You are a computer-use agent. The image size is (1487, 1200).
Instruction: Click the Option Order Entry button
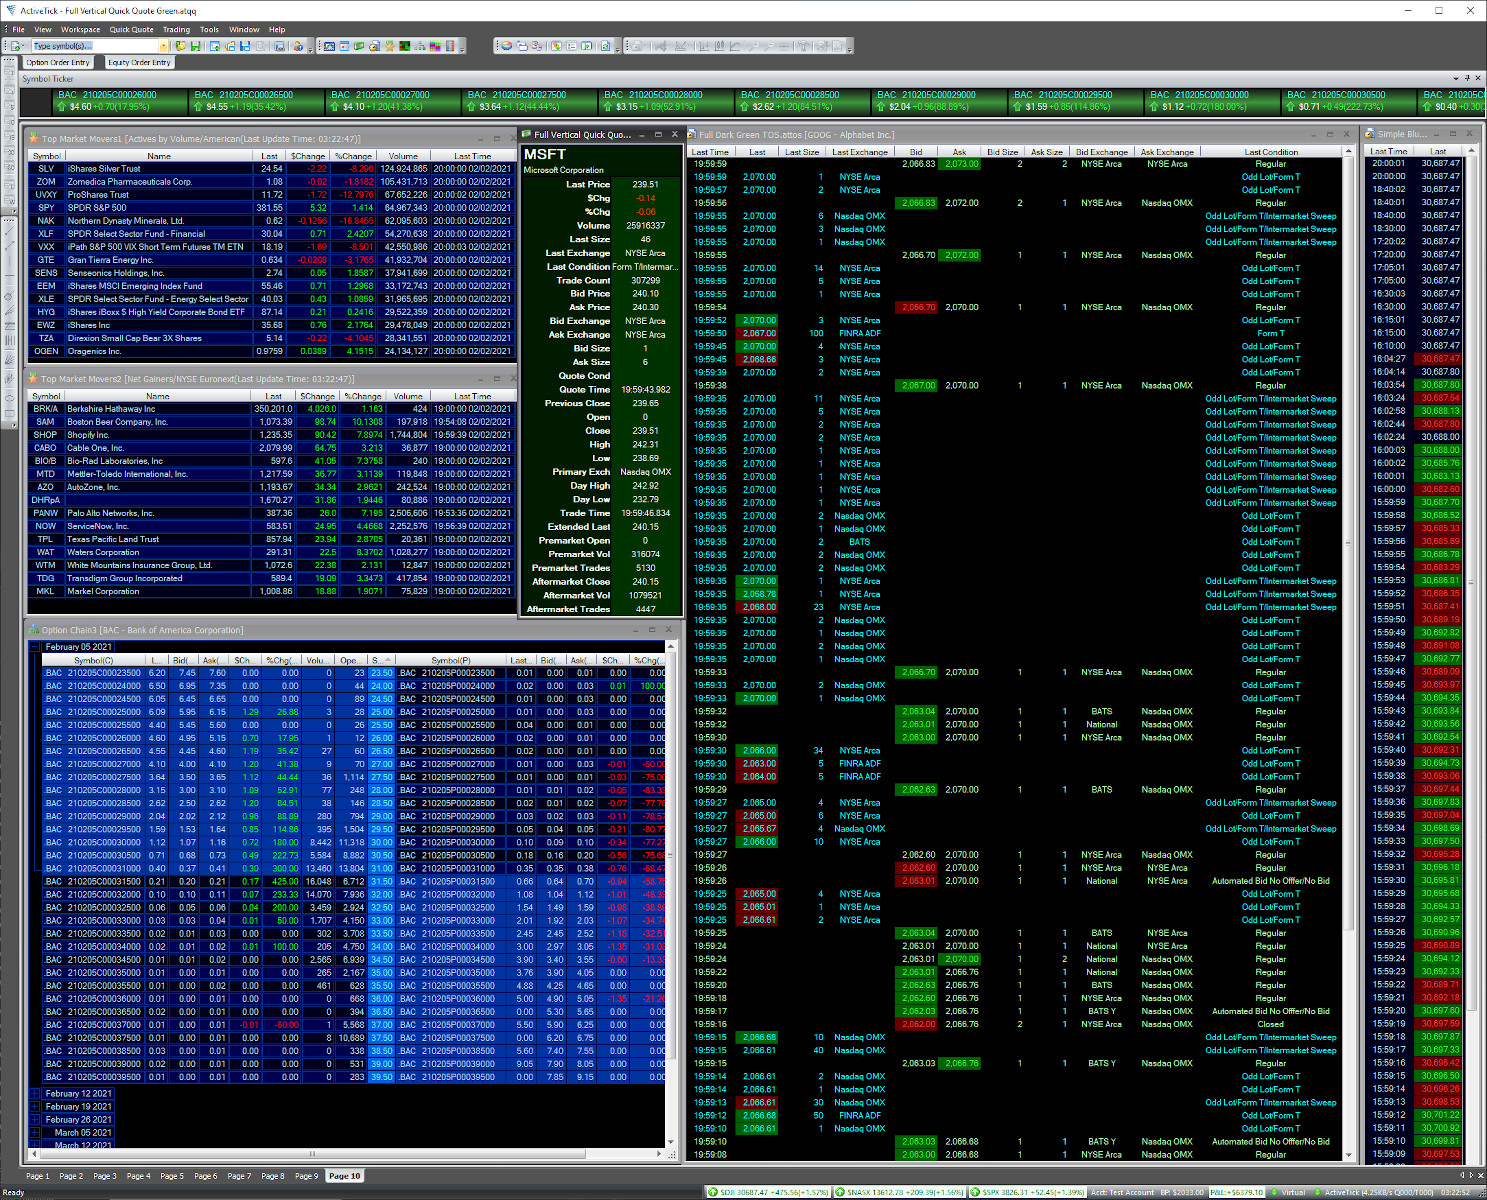[x=58, y=62]
